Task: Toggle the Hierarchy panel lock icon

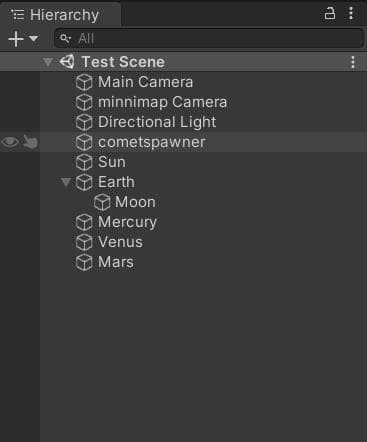Action: (x=329, y=13)
